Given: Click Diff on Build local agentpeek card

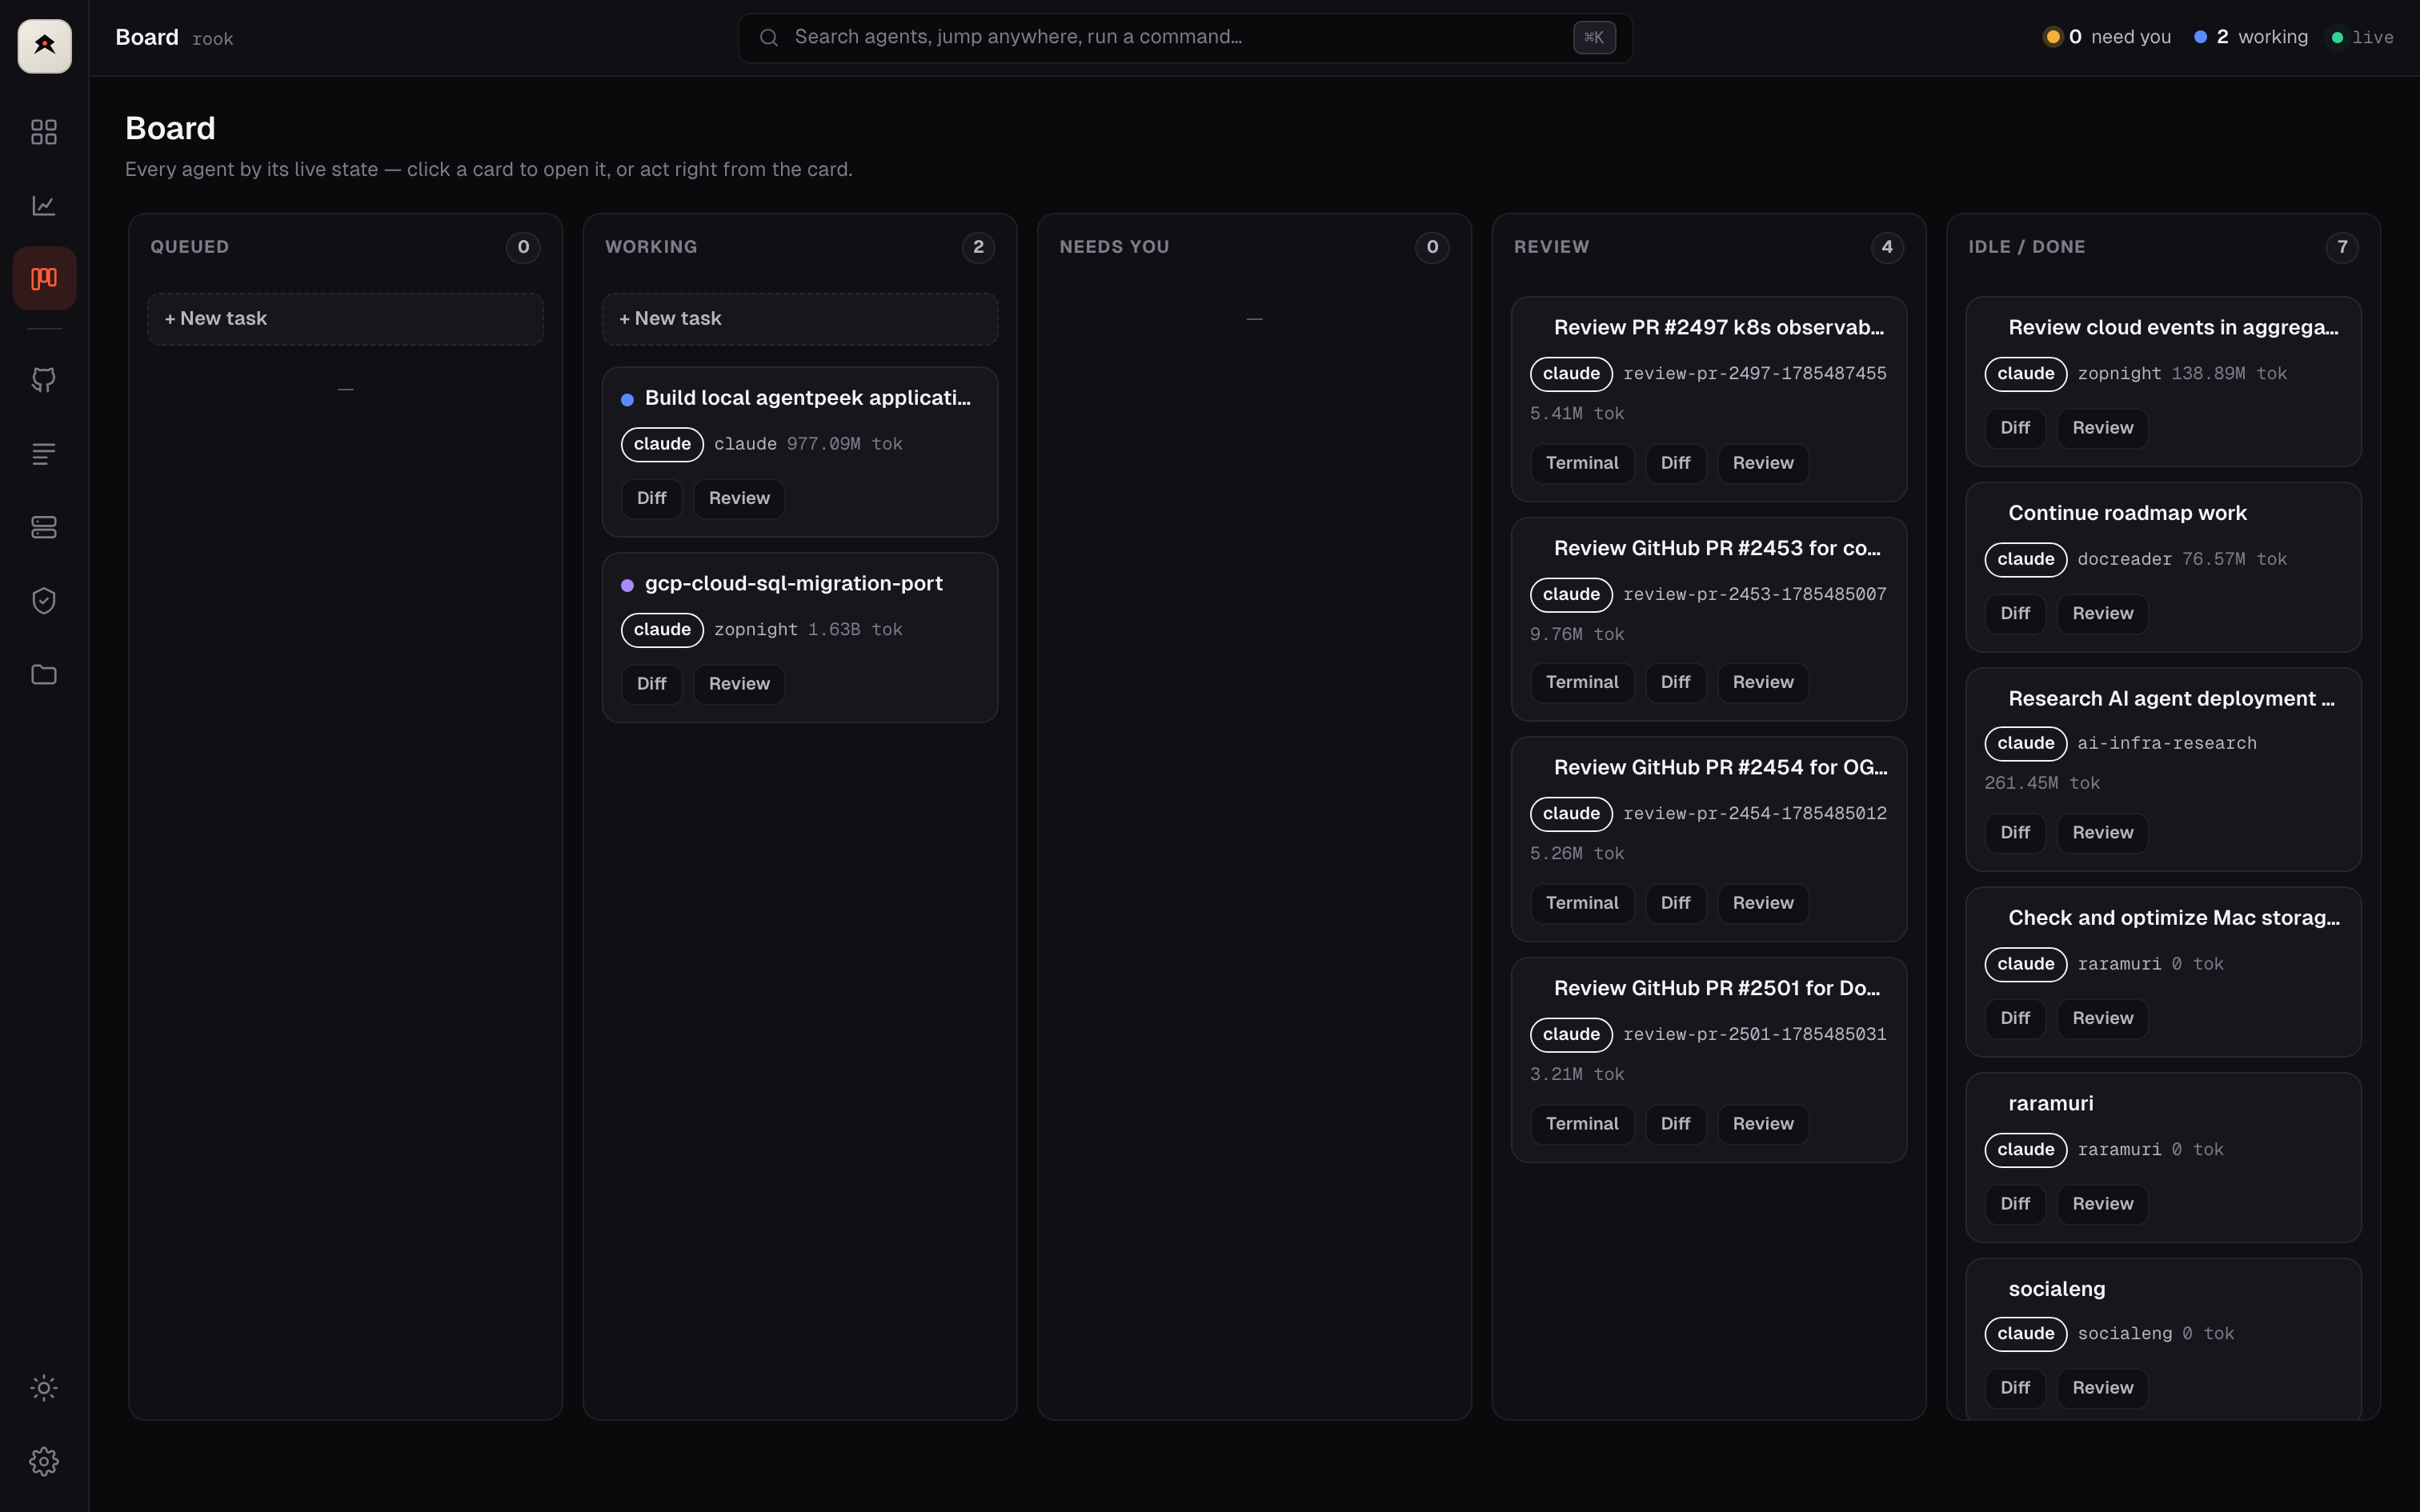Looking at the screenshot, I should [x=651, y=498].
